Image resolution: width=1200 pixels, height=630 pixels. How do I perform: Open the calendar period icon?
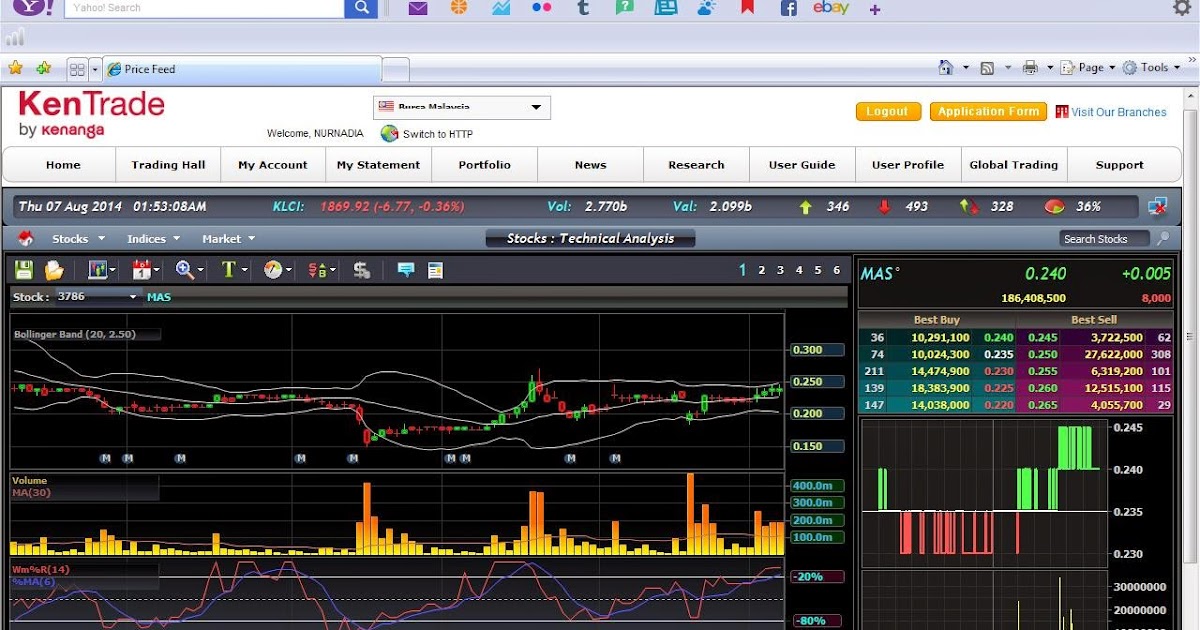pyautogui.click(x=141, y=270)
